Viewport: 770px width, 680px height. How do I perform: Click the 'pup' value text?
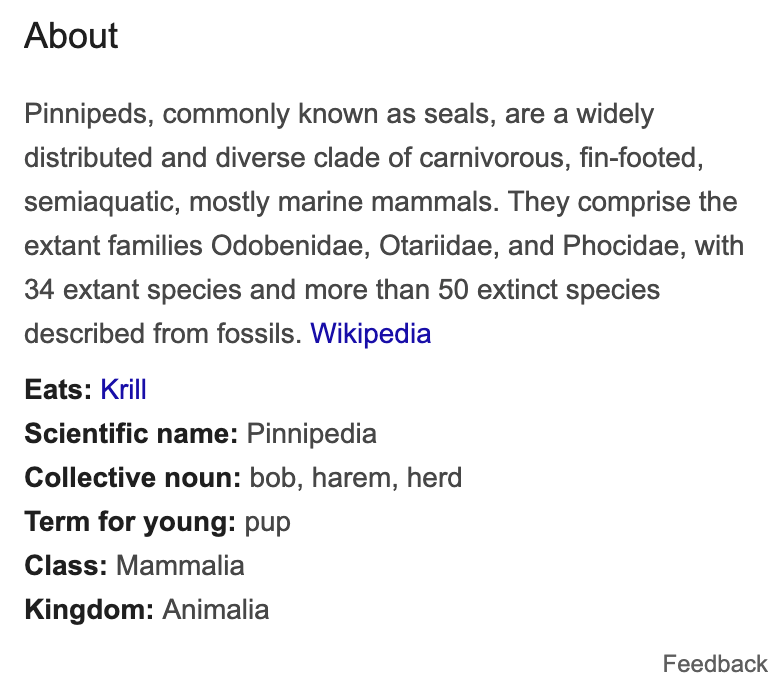coord(268,521)
